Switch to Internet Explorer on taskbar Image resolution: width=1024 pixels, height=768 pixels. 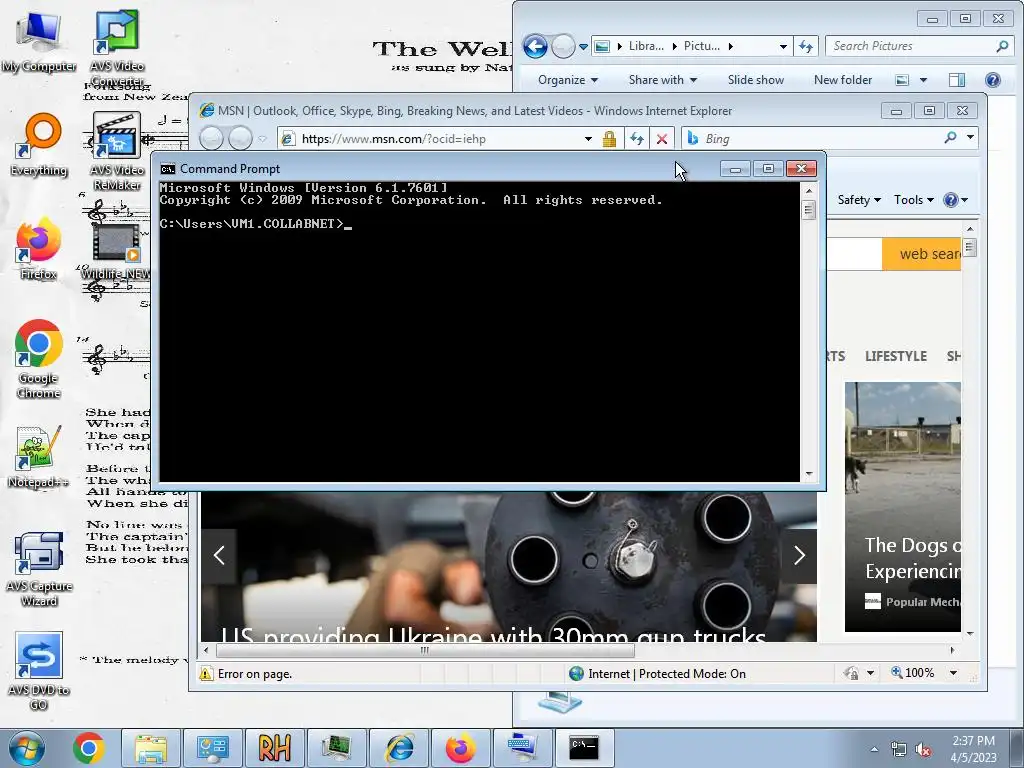coord(399,748)
